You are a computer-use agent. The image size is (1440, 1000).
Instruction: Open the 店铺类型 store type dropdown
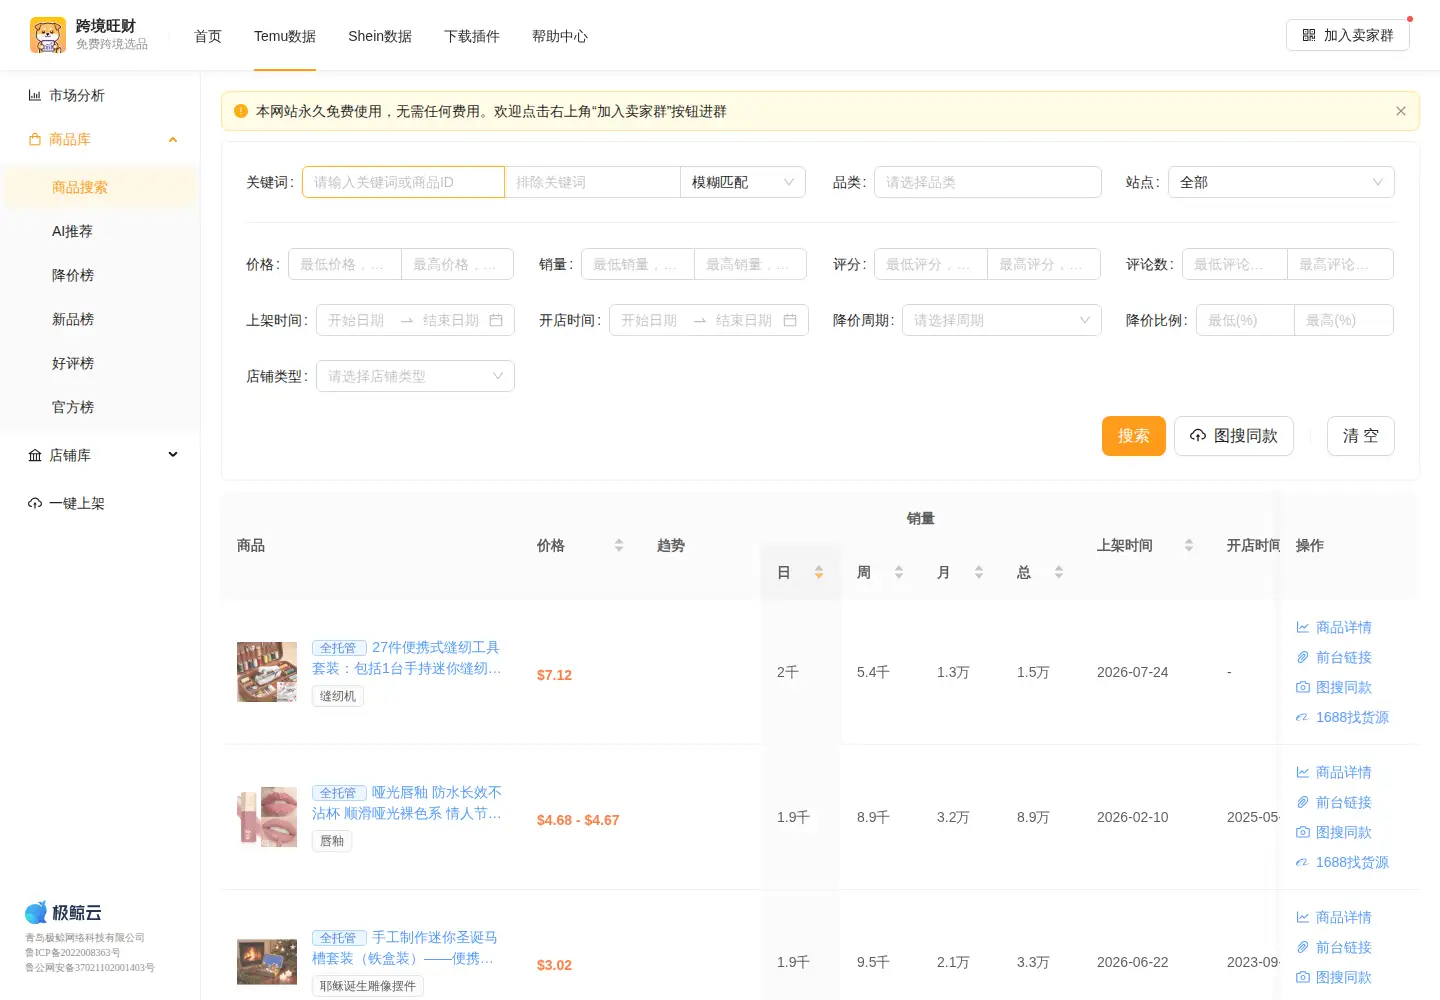(415, 376)
